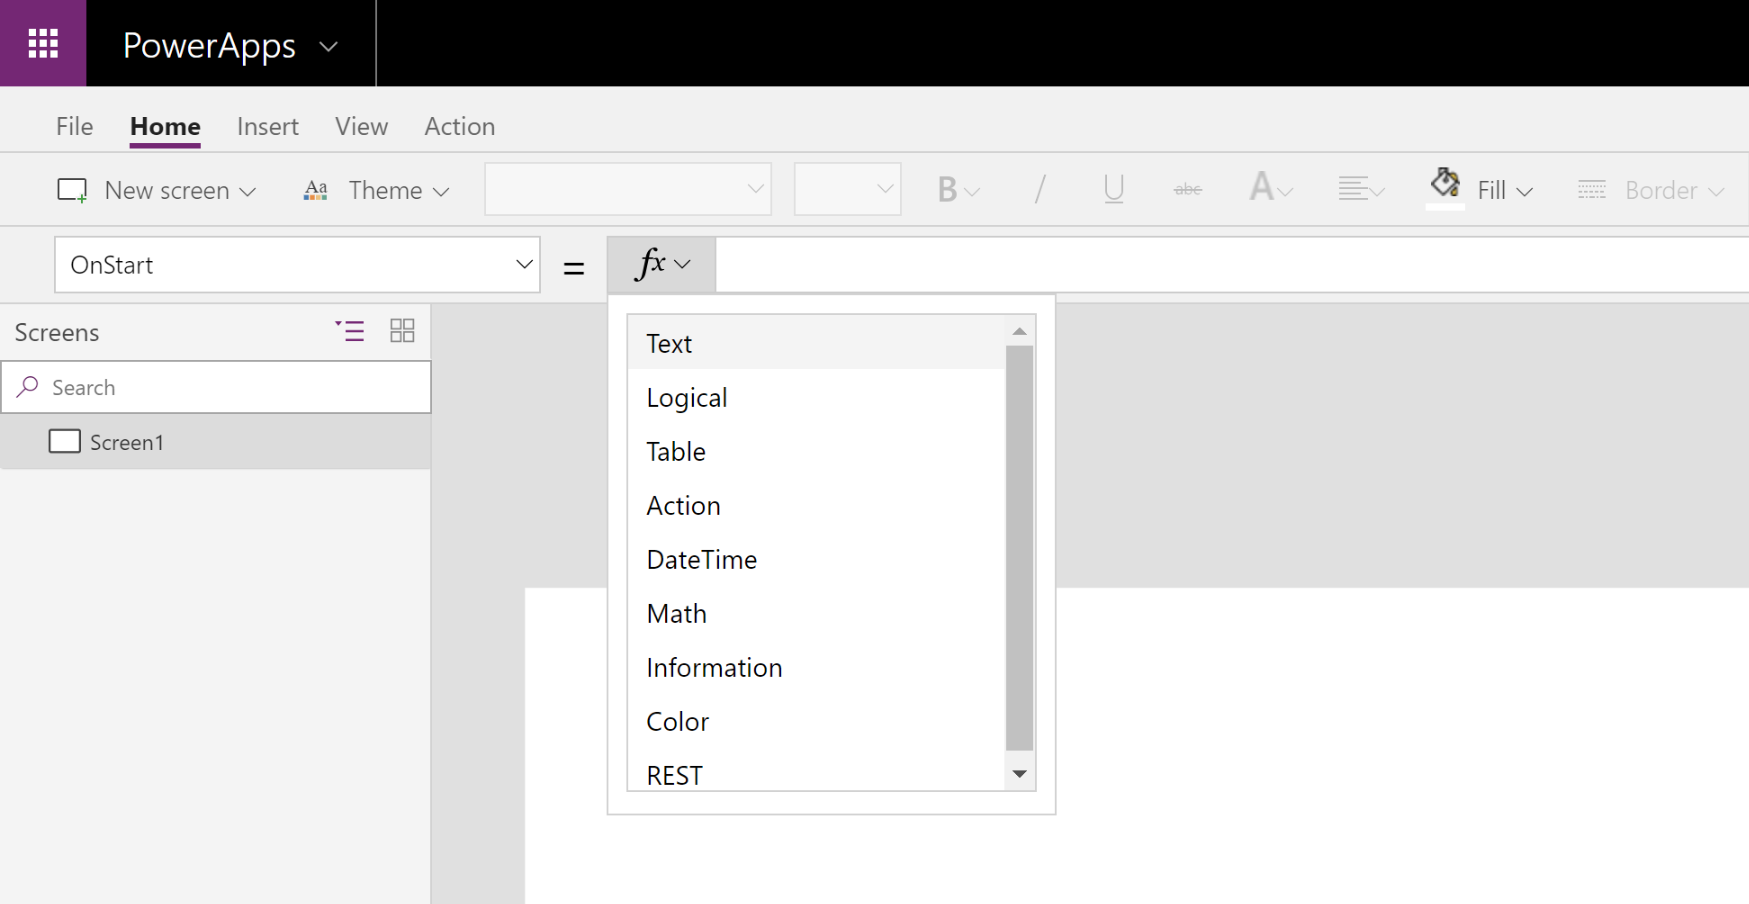
Task: Collapse the fx function category dropdown
Action: [x=662, y=265]
